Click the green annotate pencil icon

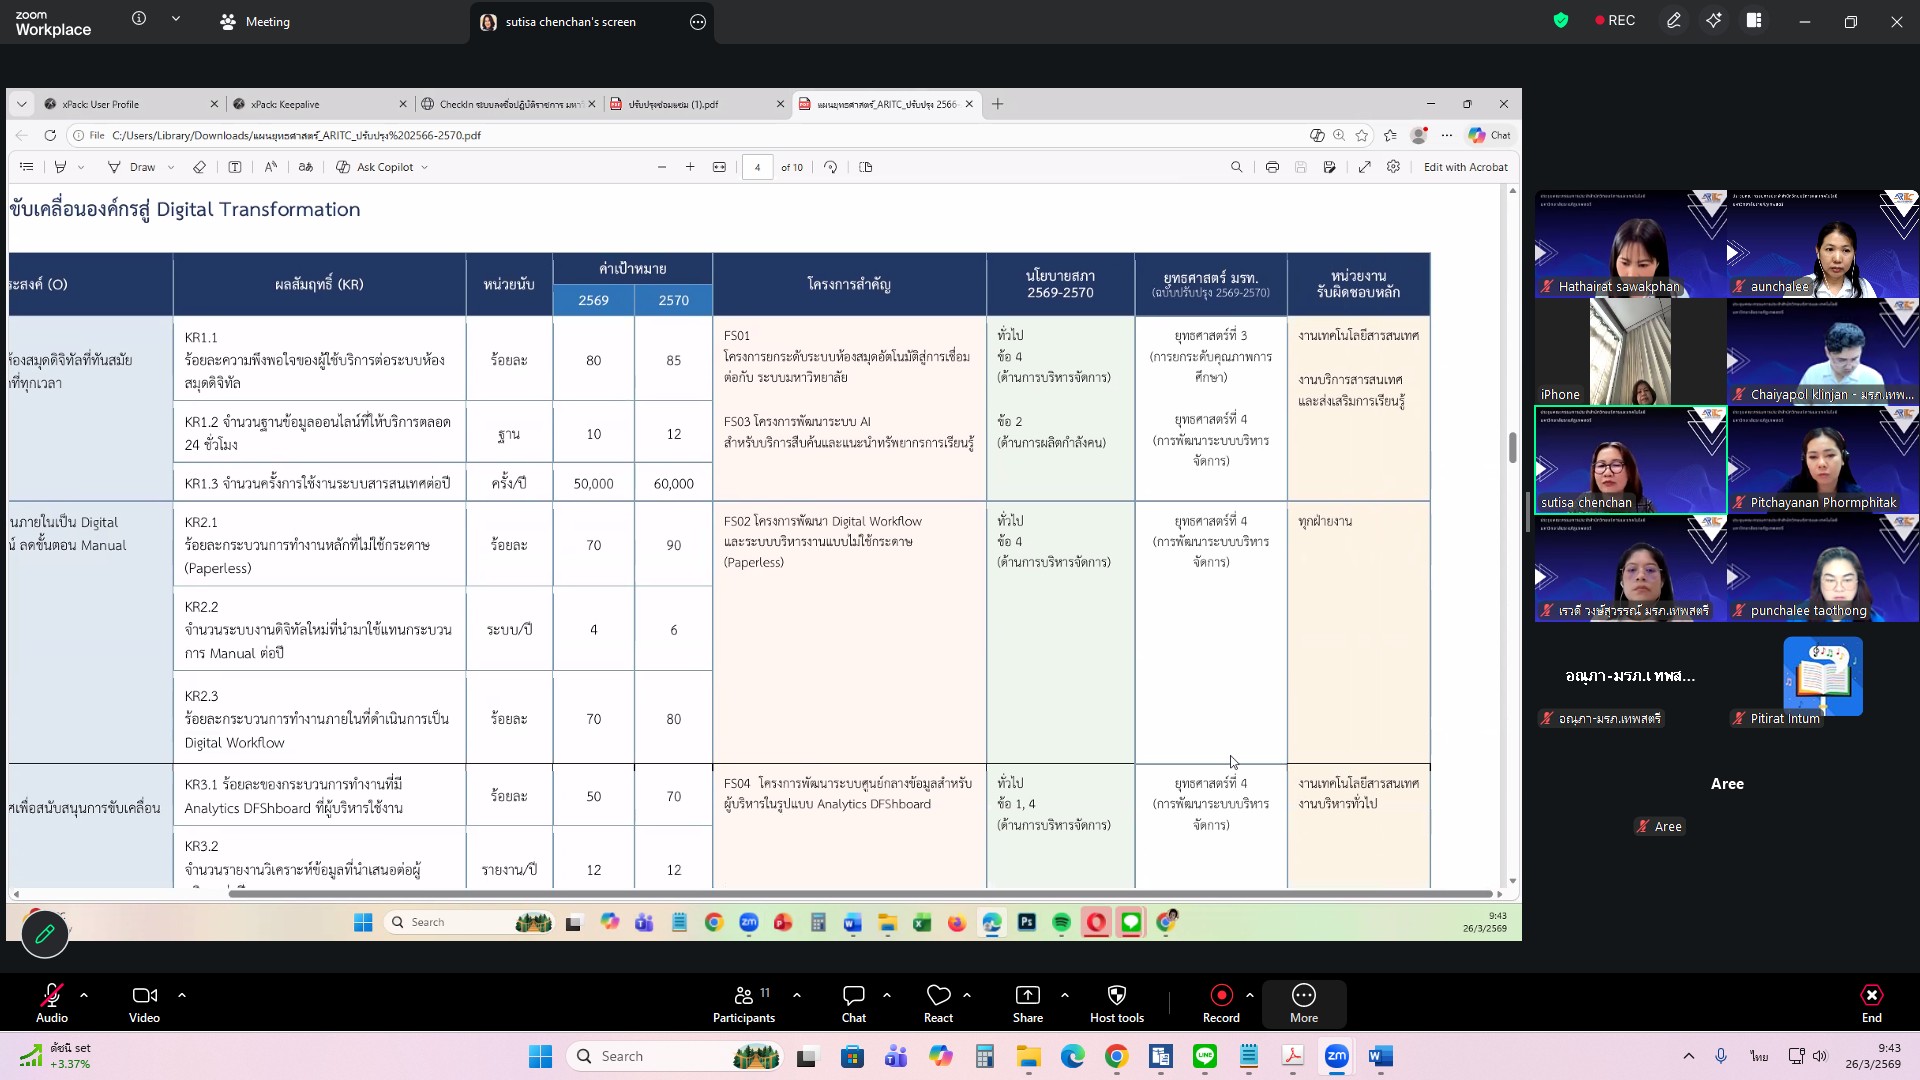tap(45, 934)
